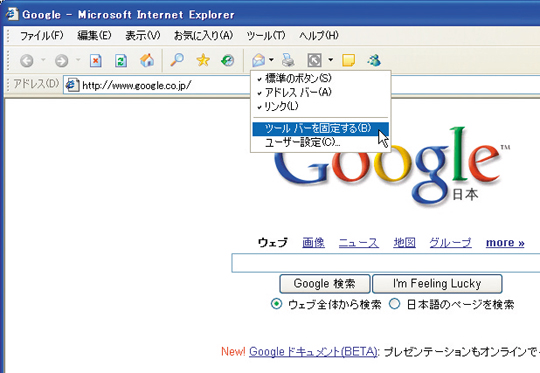Screen dimensions: 540x373
Task: Open History with the clock-arrow icon
Action: coord(228,61)
